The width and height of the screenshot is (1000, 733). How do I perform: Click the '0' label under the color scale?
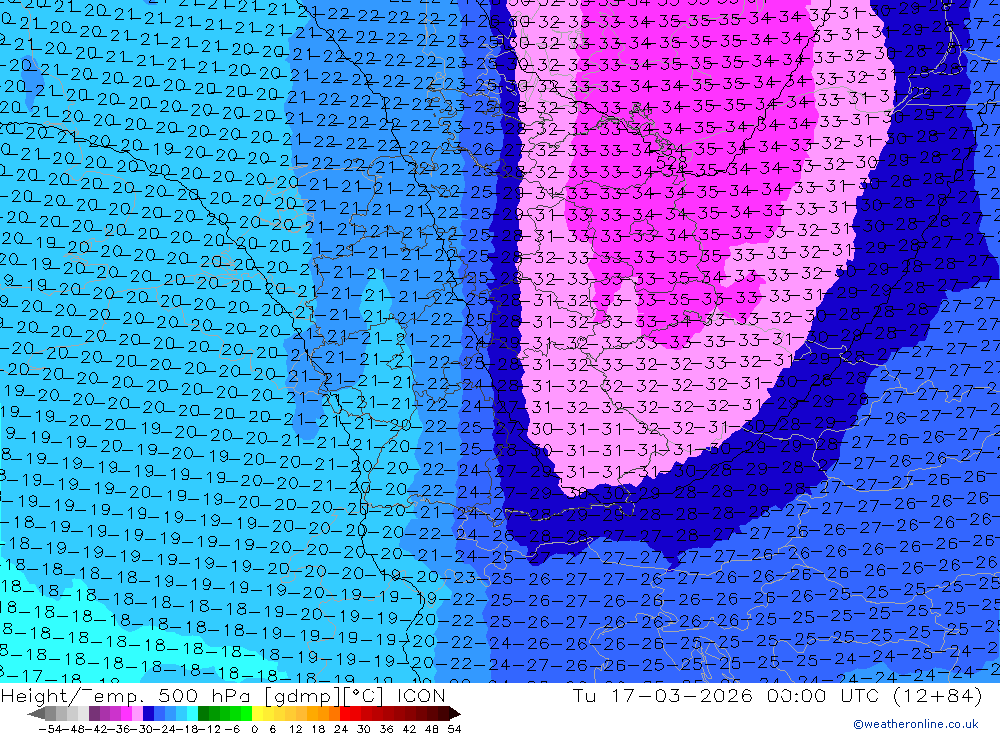[254, 729]
